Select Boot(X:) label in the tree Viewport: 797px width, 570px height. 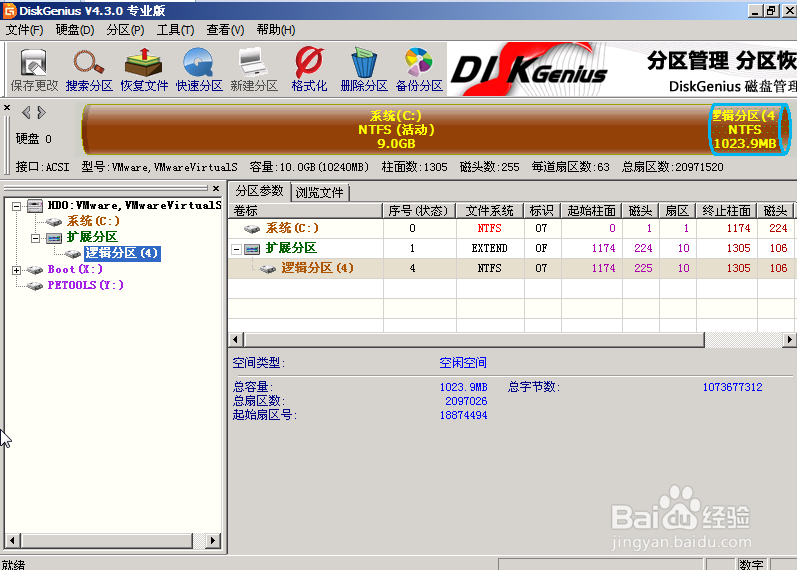click(75, 269)
